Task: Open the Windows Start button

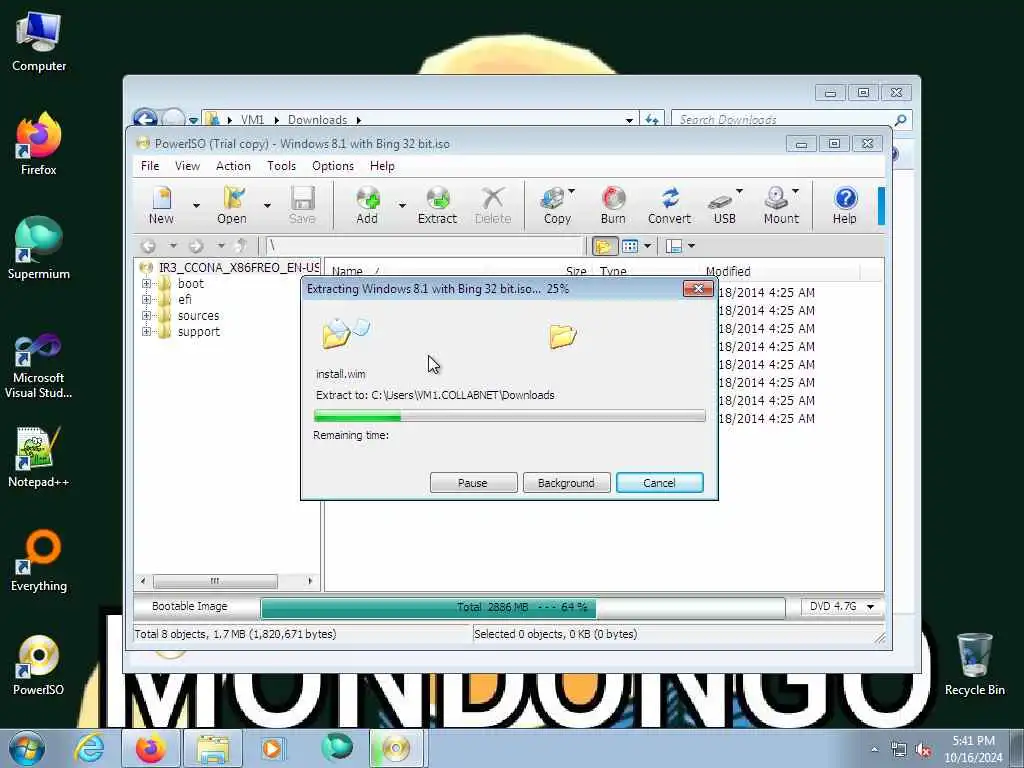Action: coord(27,748)
